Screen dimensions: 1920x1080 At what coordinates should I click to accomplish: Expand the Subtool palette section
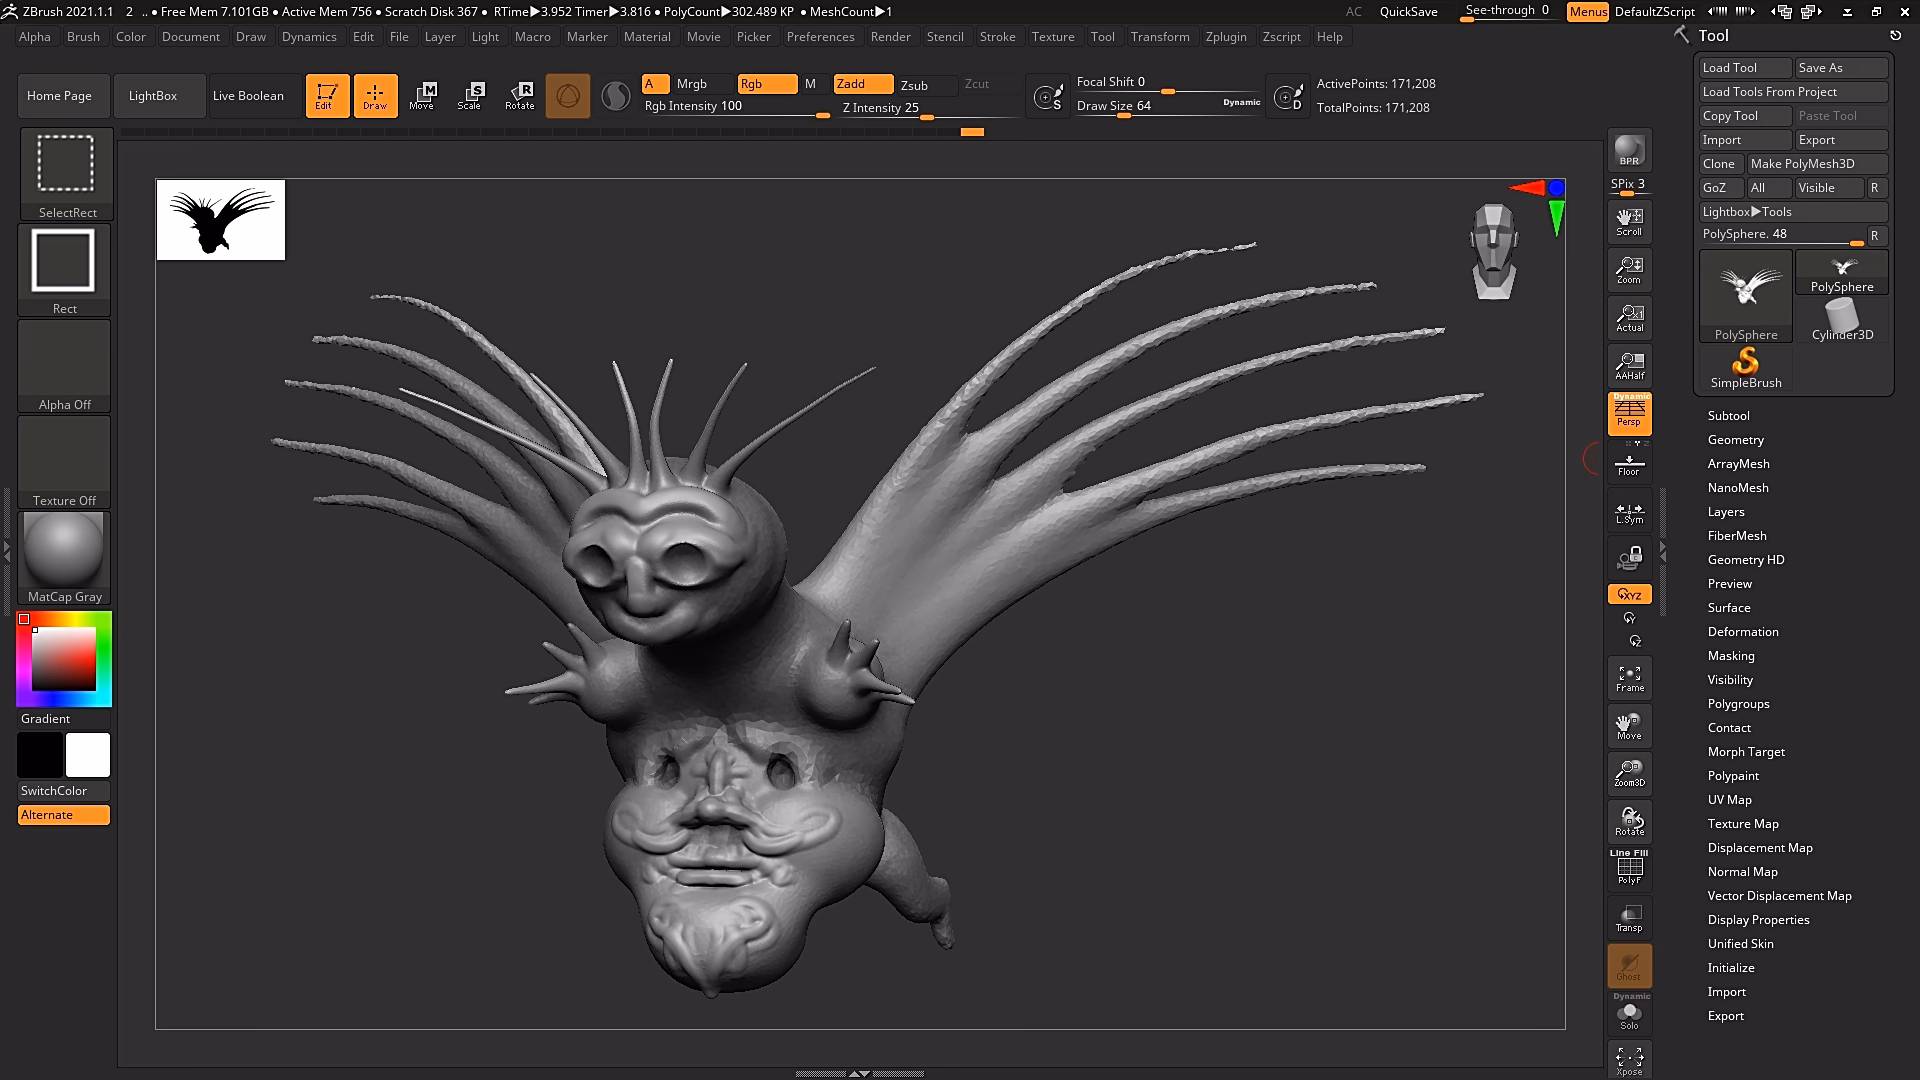pos(1728,416)
